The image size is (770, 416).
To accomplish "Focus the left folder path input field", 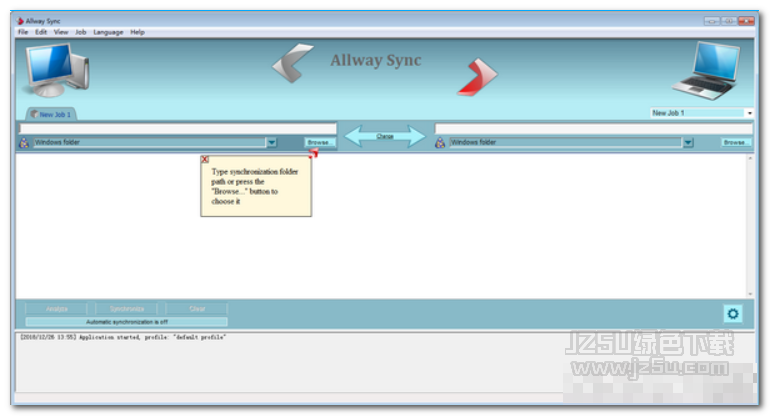I will click(178, 129).
